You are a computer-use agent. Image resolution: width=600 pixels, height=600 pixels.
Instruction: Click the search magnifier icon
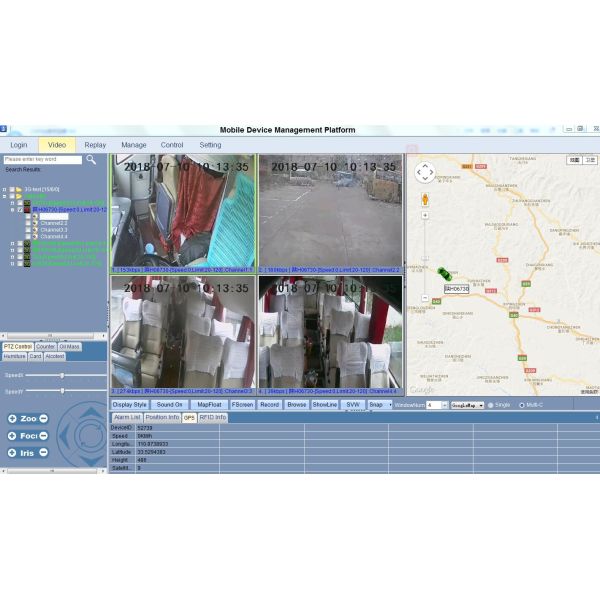(91, 159)
